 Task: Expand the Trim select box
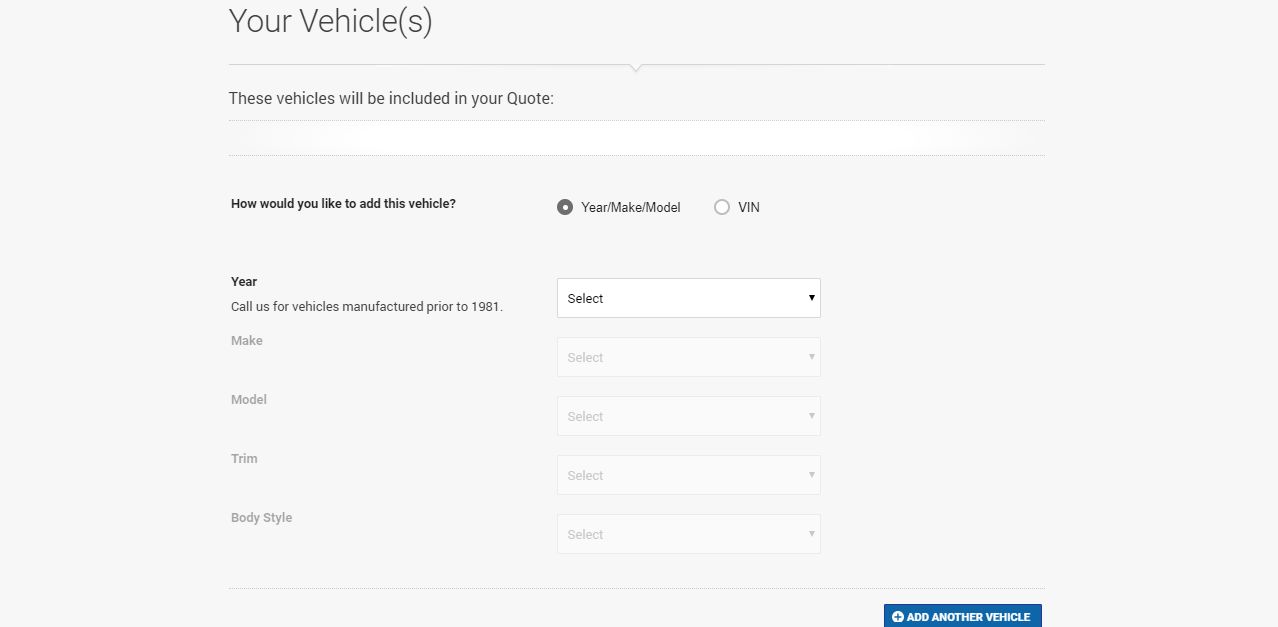tap(688, 475)
